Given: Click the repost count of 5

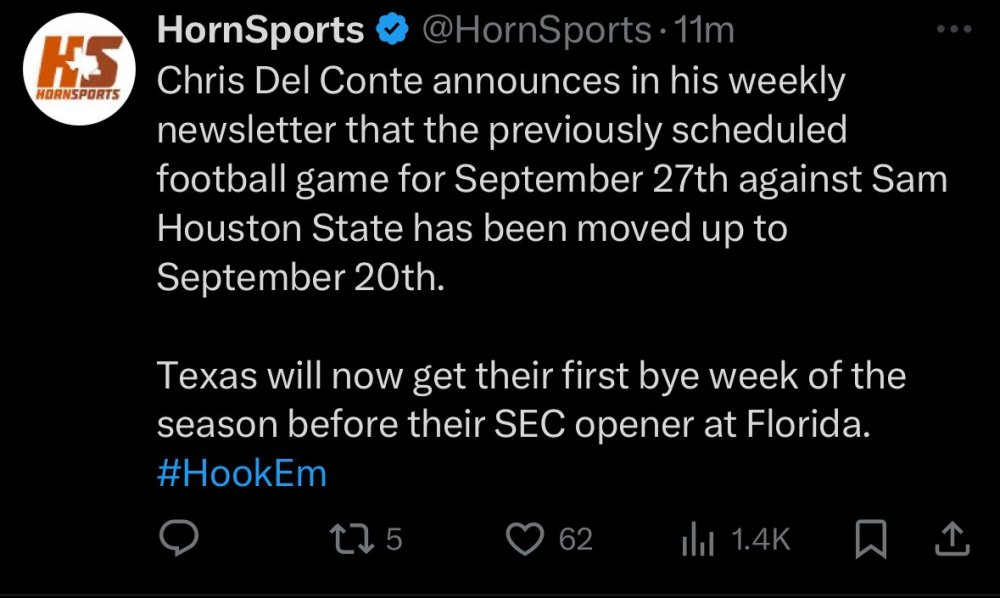Looking at the screenshot, I should [393, 541].
